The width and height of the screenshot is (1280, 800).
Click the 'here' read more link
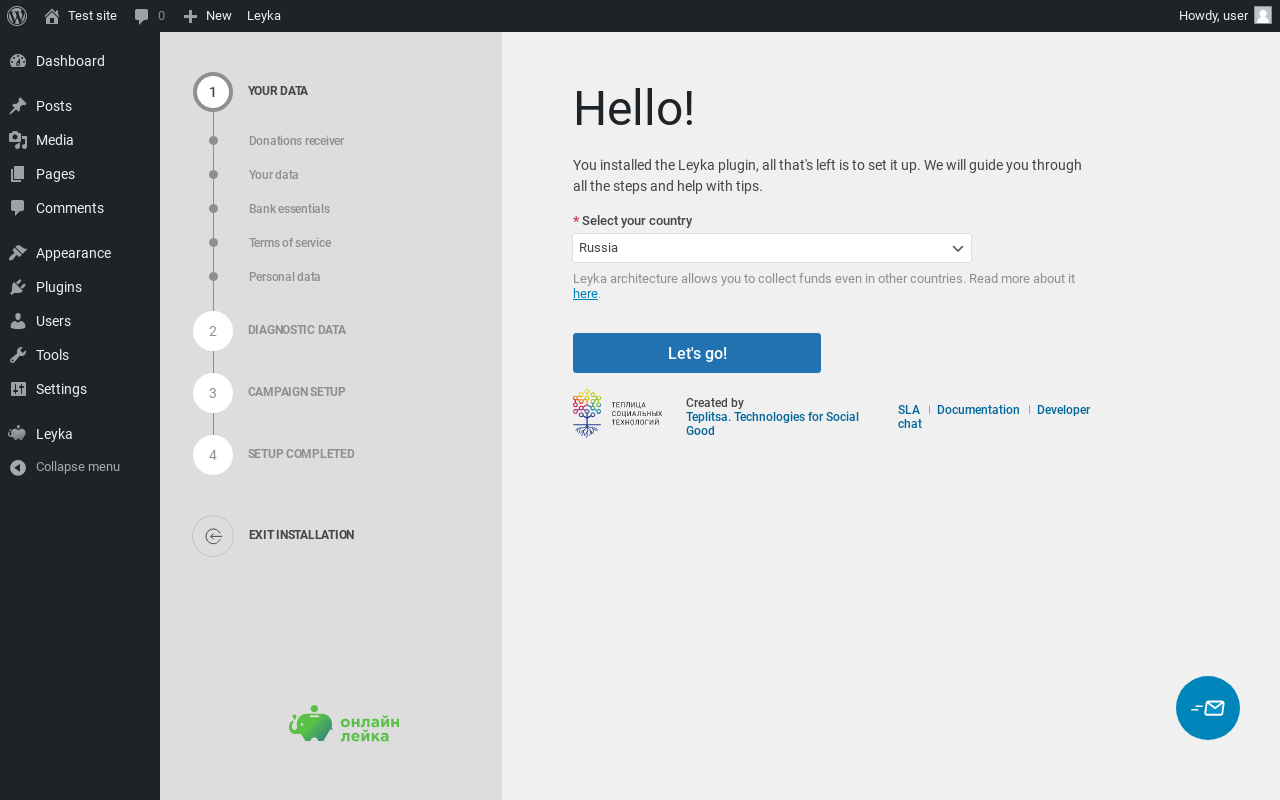585,294
